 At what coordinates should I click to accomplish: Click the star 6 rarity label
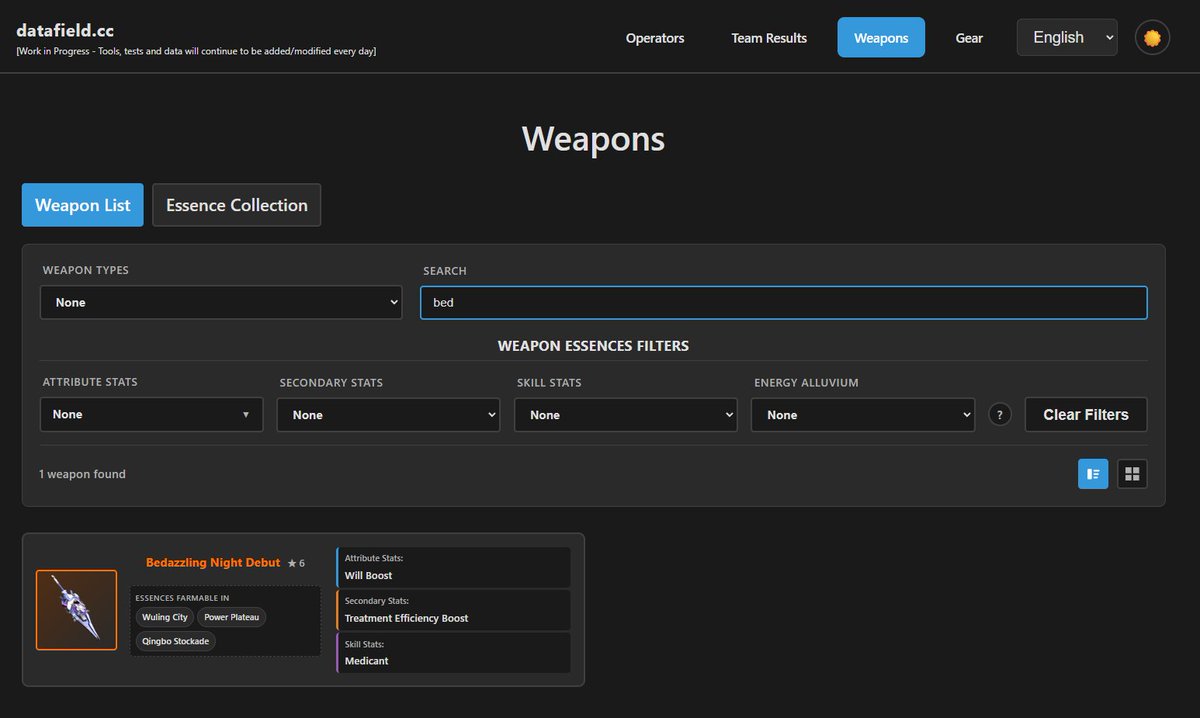pos(296,564)
